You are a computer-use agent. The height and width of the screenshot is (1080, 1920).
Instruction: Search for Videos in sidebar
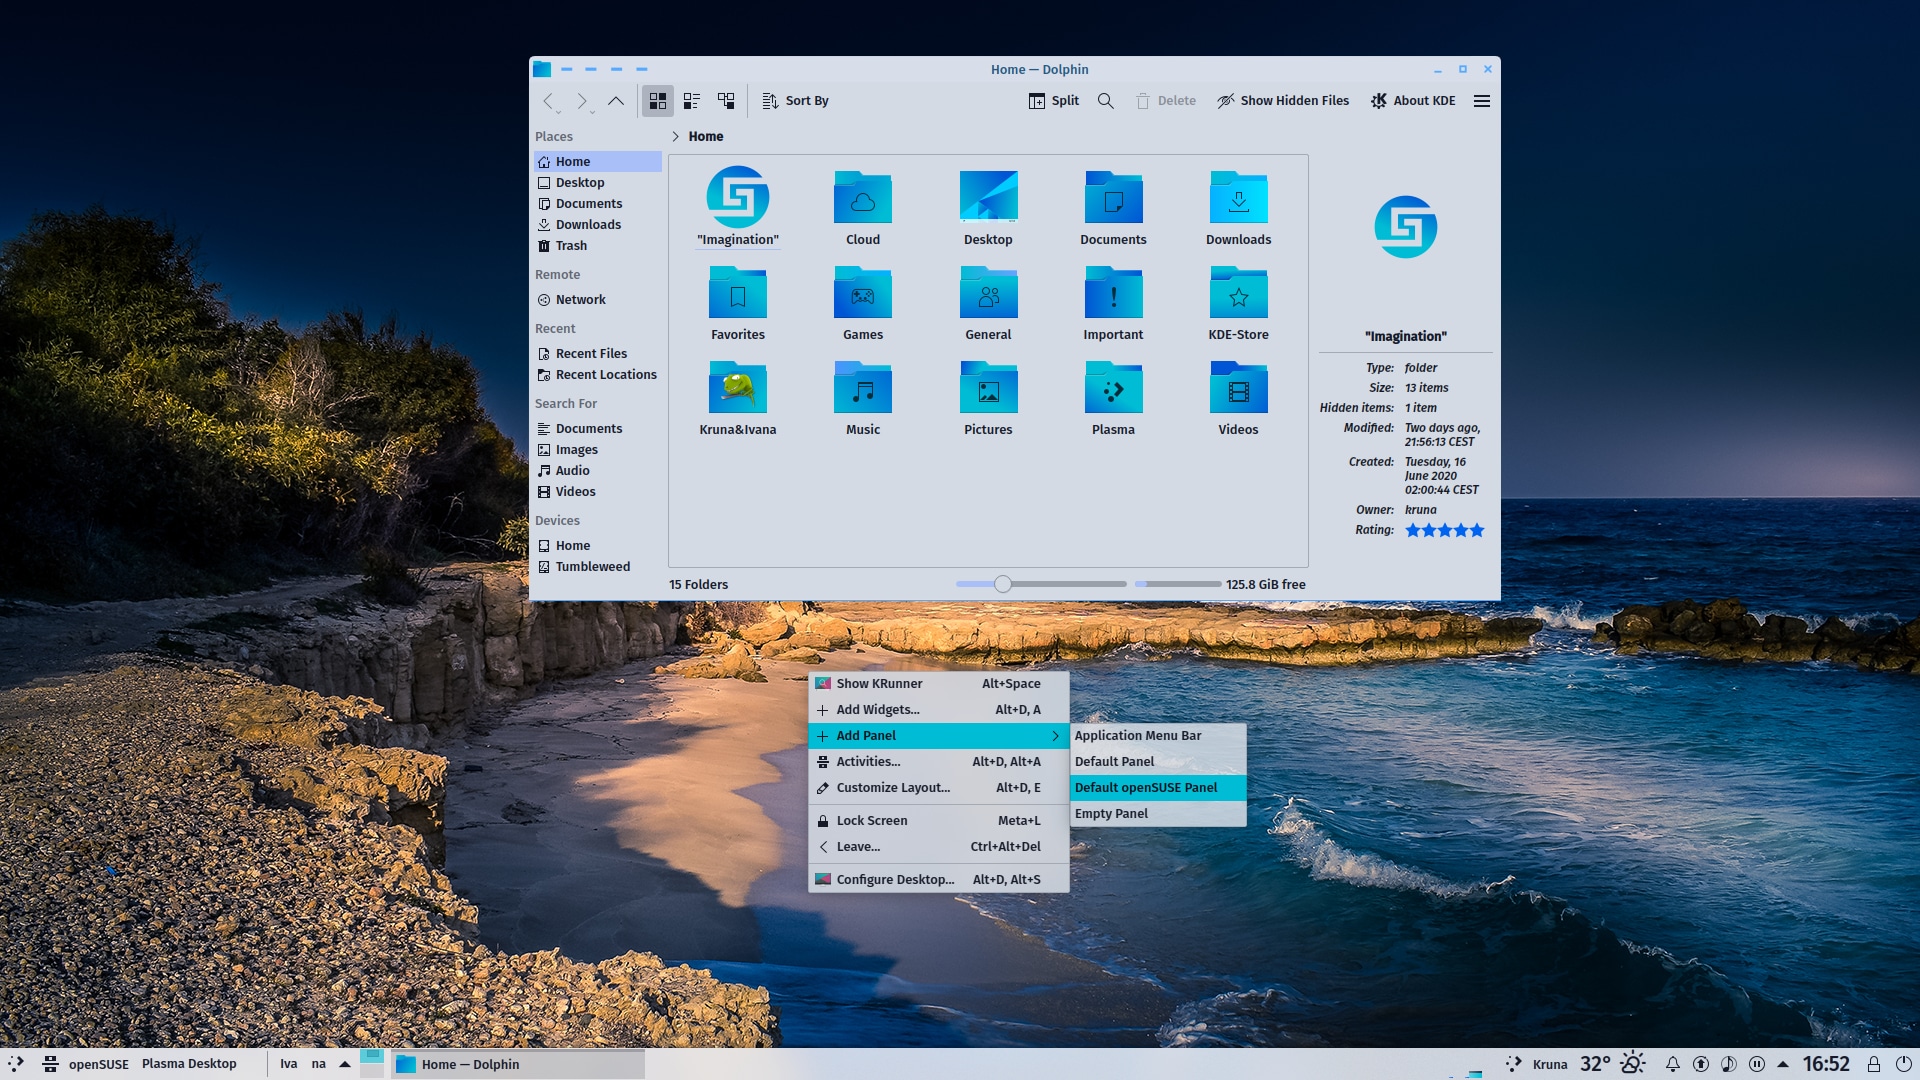597,492
